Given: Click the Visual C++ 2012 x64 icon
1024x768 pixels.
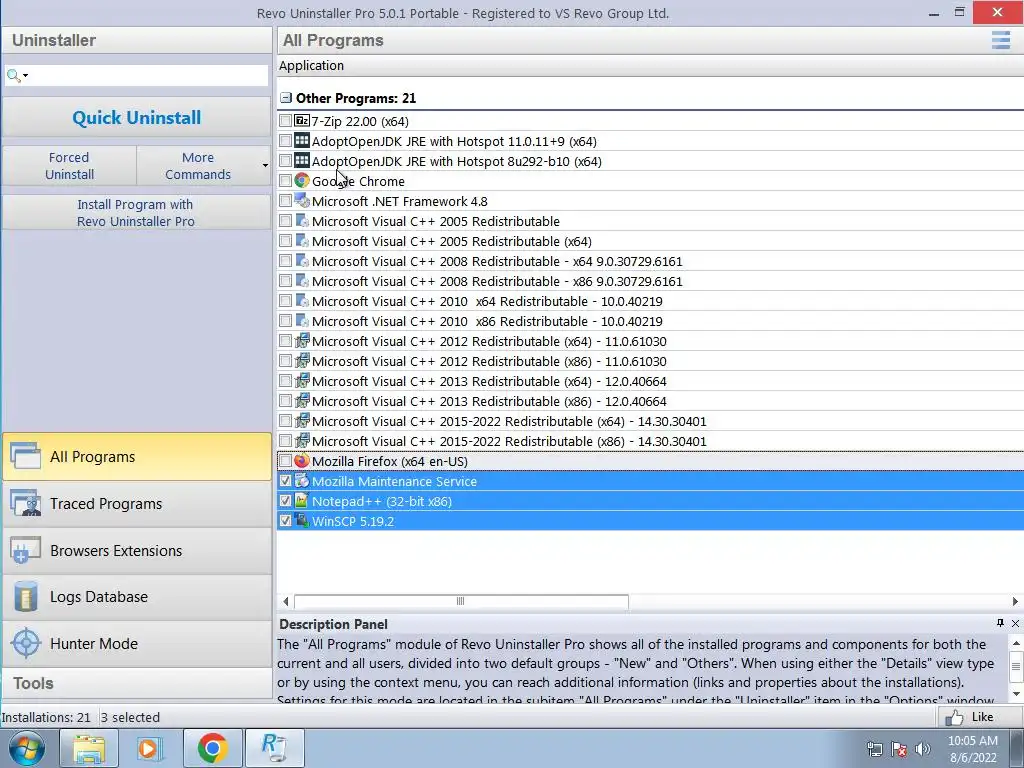Looking at the screenshot, I should coord(302,341).
